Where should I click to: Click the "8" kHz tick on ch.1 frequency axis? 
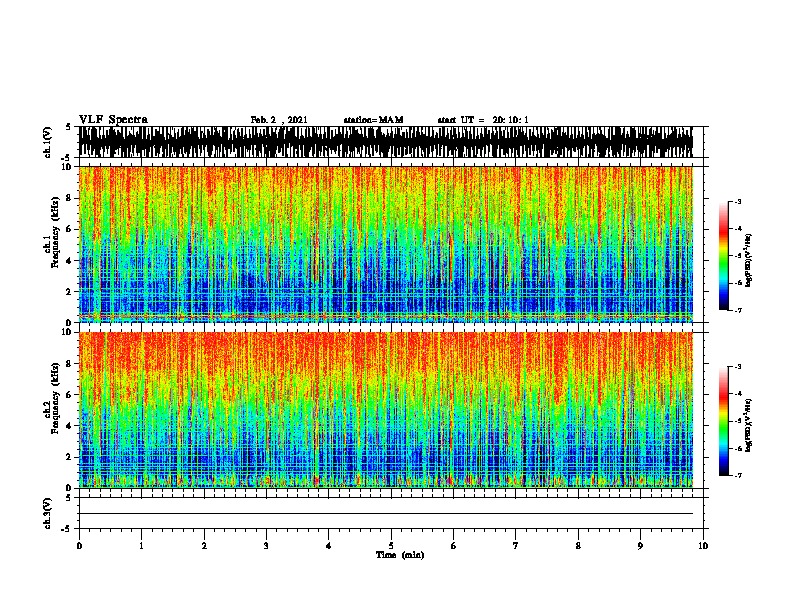point(70,198)
